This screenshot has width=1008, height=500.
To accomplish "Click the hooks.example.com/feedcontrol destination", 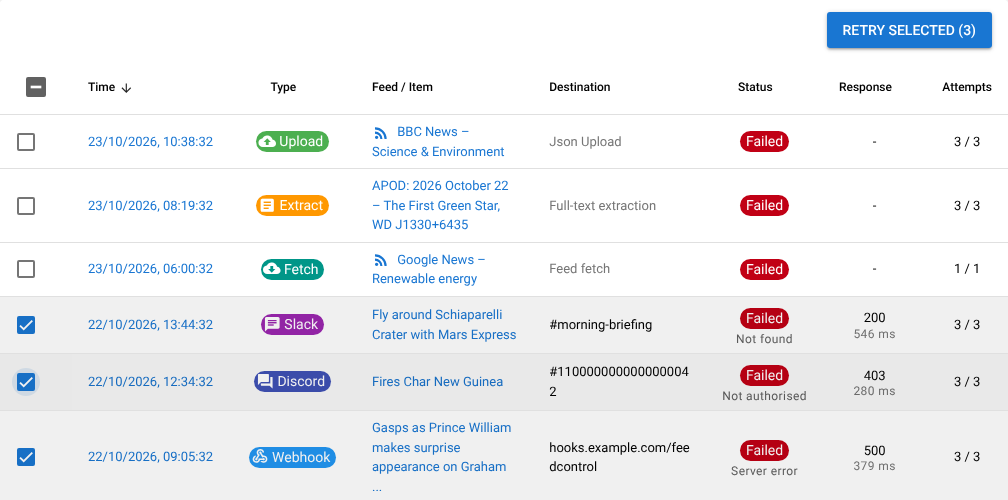I will pos(619,457).
